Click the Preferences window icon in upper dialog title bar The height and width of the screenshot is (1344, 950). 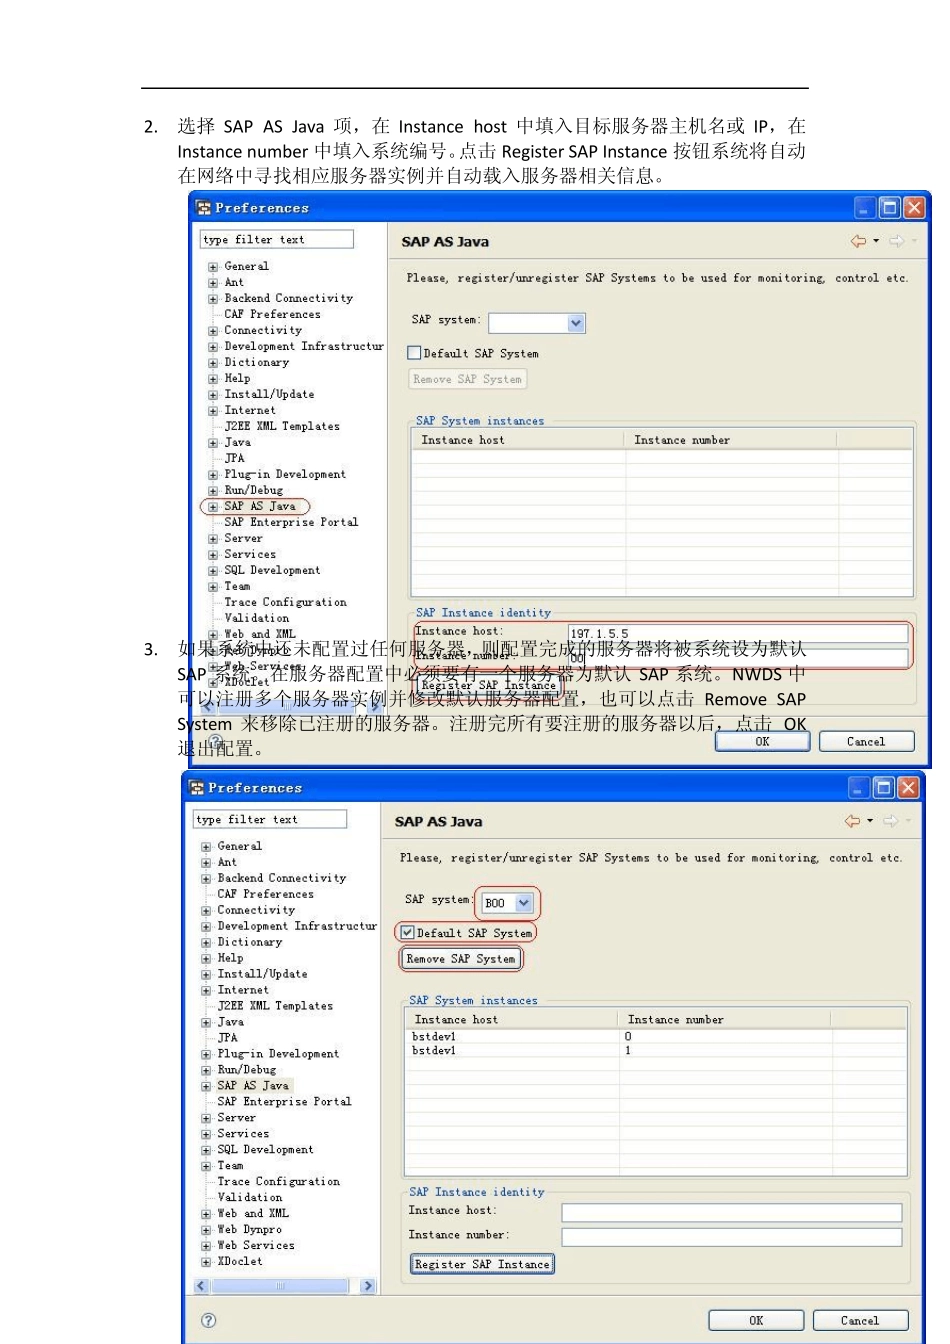coord(204,208)
